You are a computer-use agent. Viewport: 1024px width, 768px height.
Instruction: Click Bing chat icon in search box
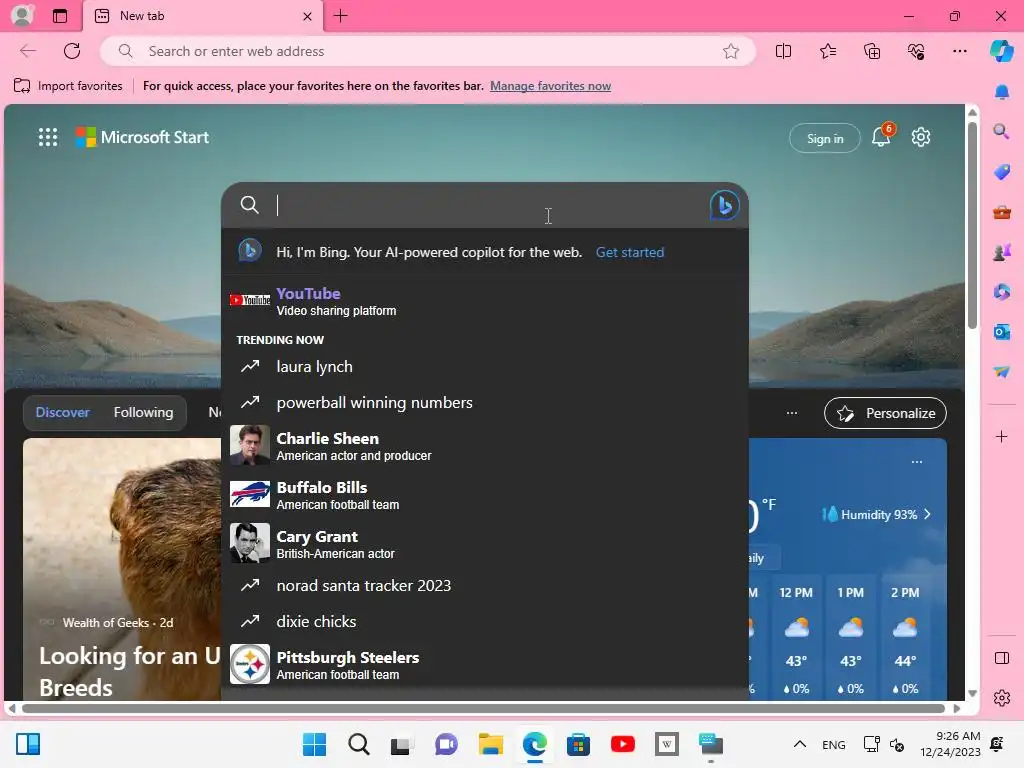(x=724, y=205)
